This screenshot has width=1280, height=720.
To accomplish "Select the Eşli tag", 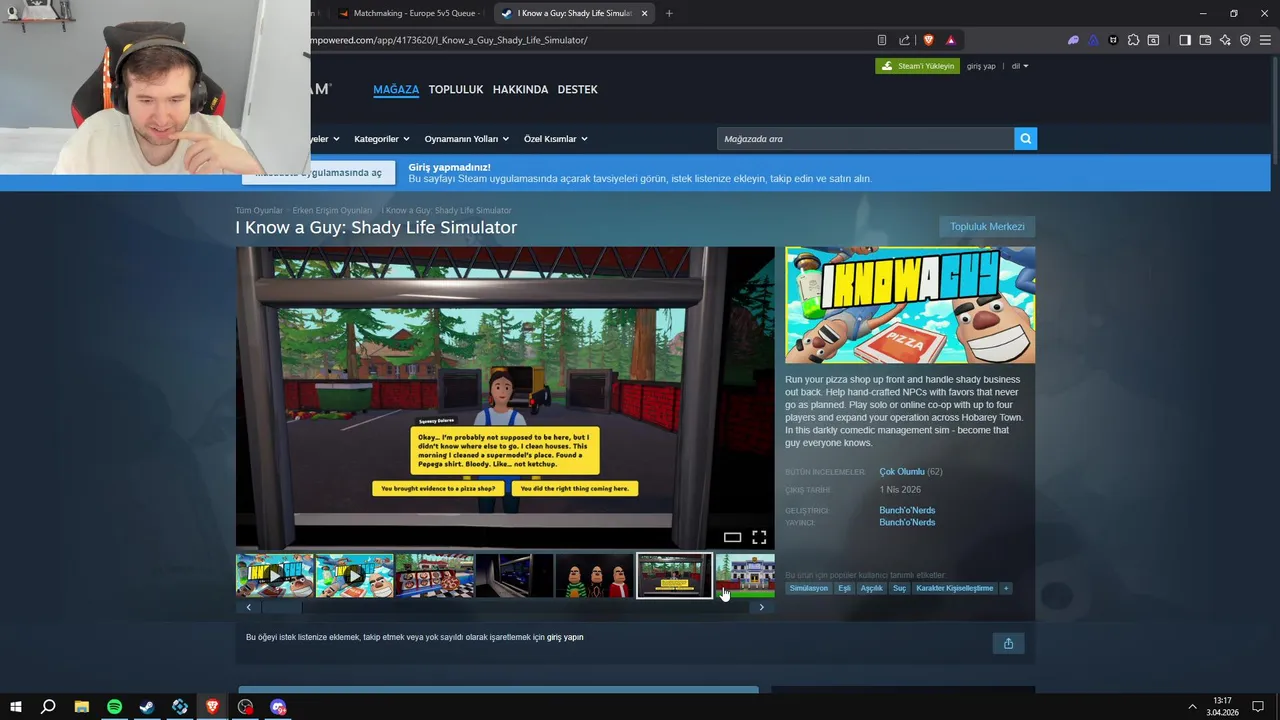I will click(844, 588).
